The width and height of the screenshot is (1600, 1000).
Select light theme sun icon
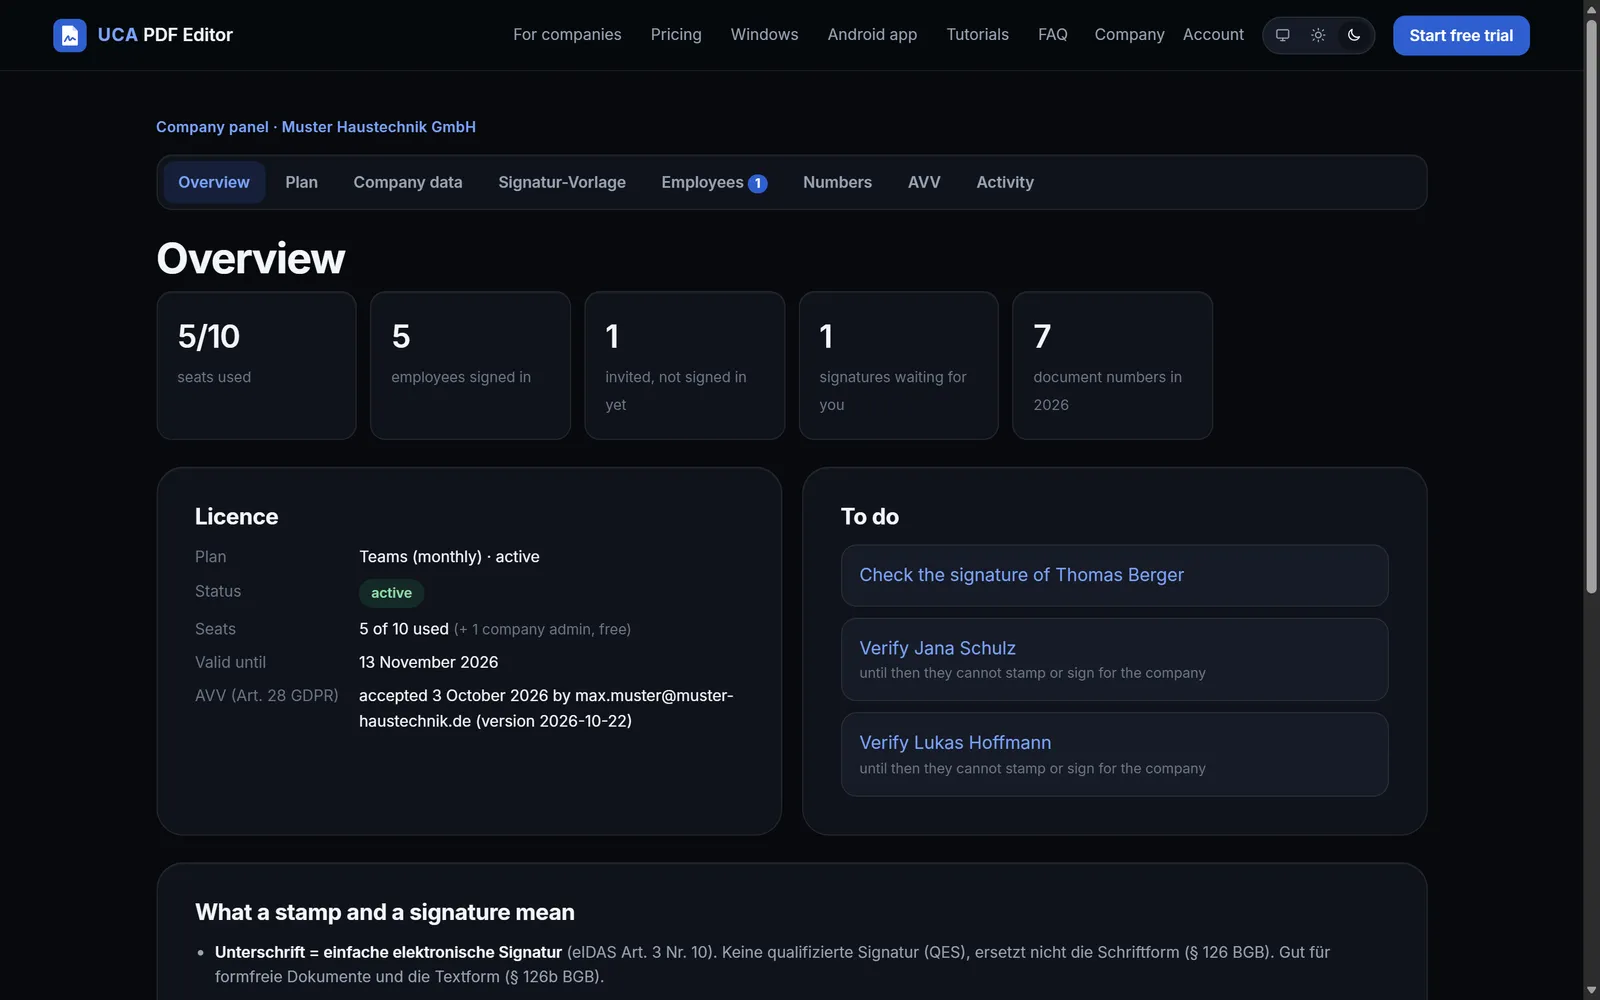[x=1318, y=35]
